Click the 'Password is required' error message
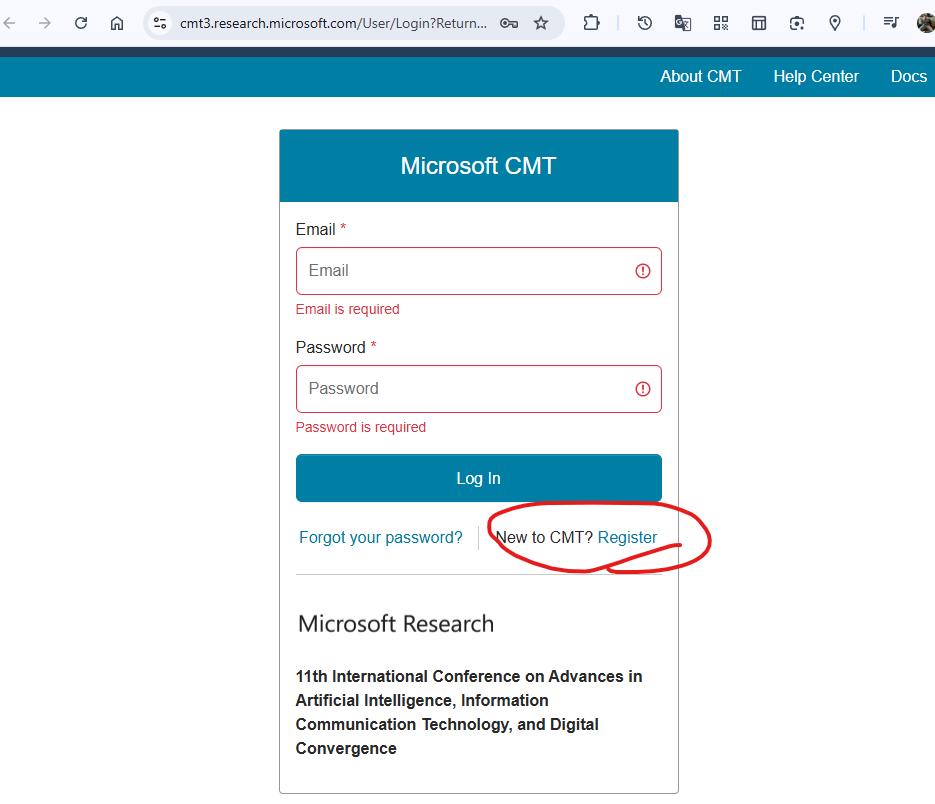The image size is (935, 804). [x=361, y=427]
